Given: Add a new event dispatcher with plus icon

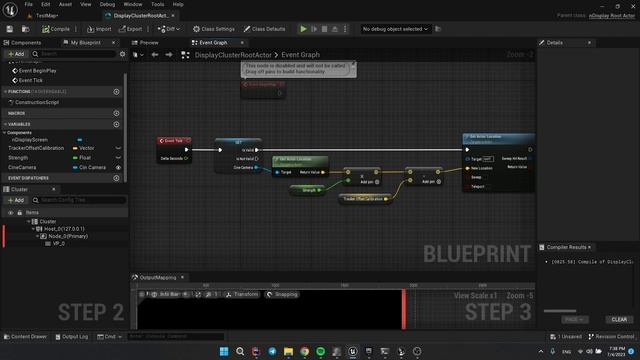Looking at the screenshot, I should pyautogui.click(x=116, y=178).
